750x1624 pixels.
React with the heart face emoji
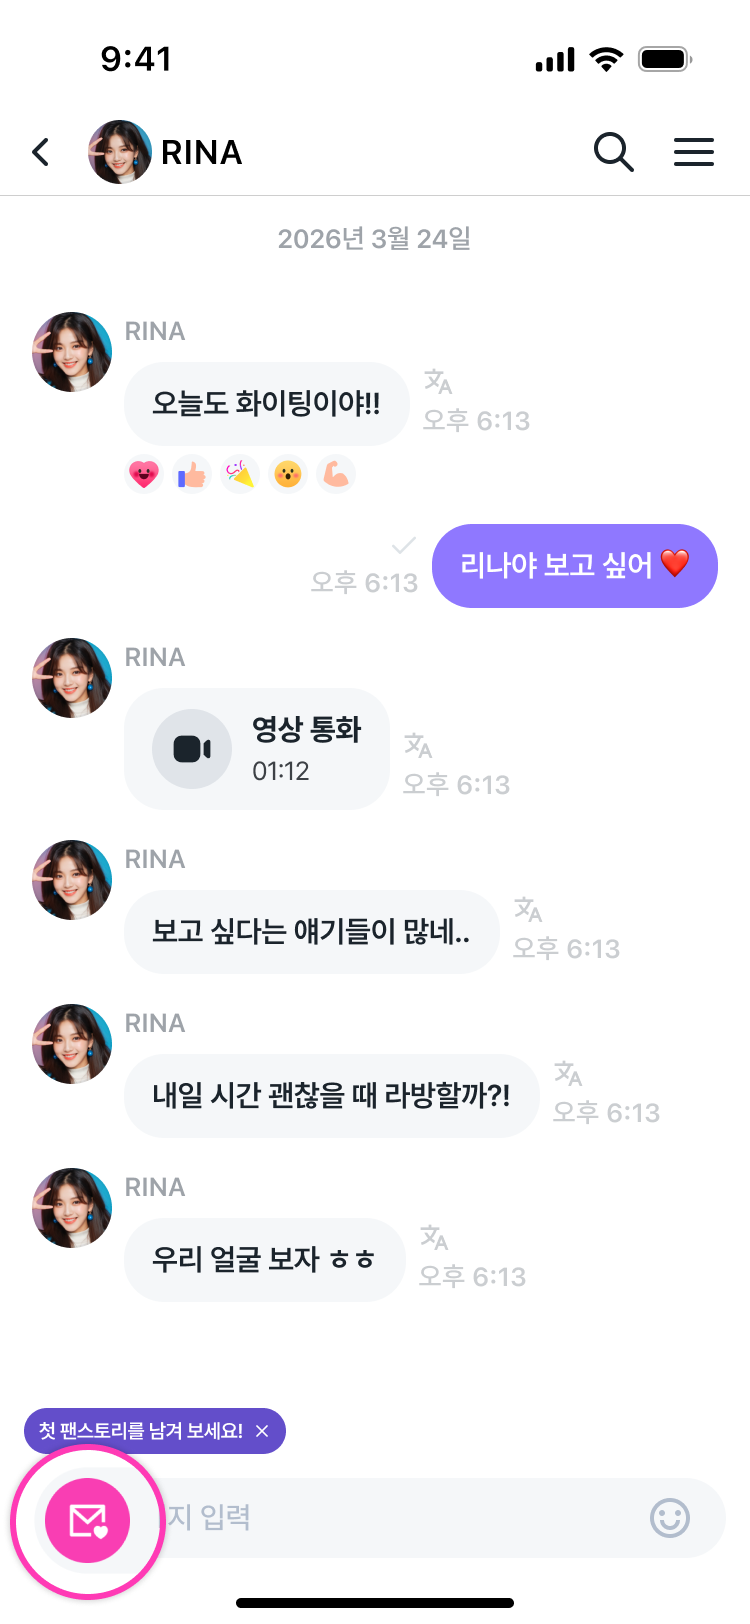click(x=144, y=474)
